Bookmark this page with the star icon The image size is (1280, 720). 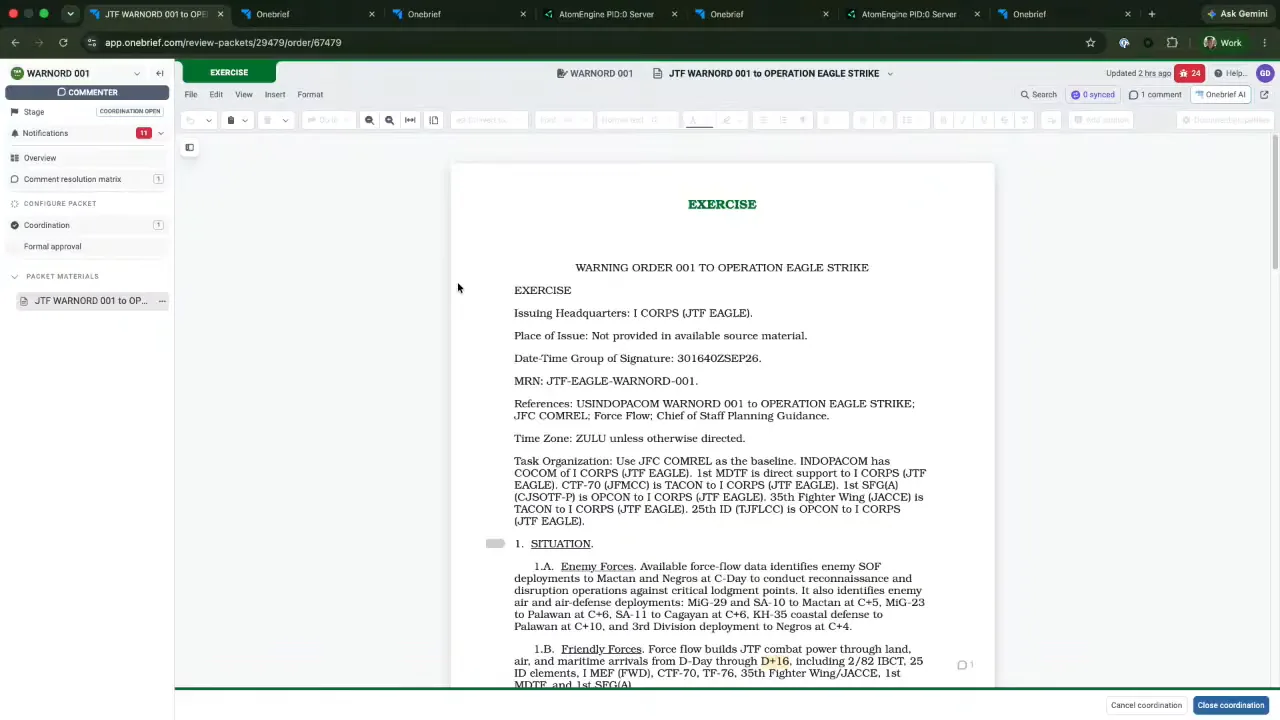[1090, 43]
